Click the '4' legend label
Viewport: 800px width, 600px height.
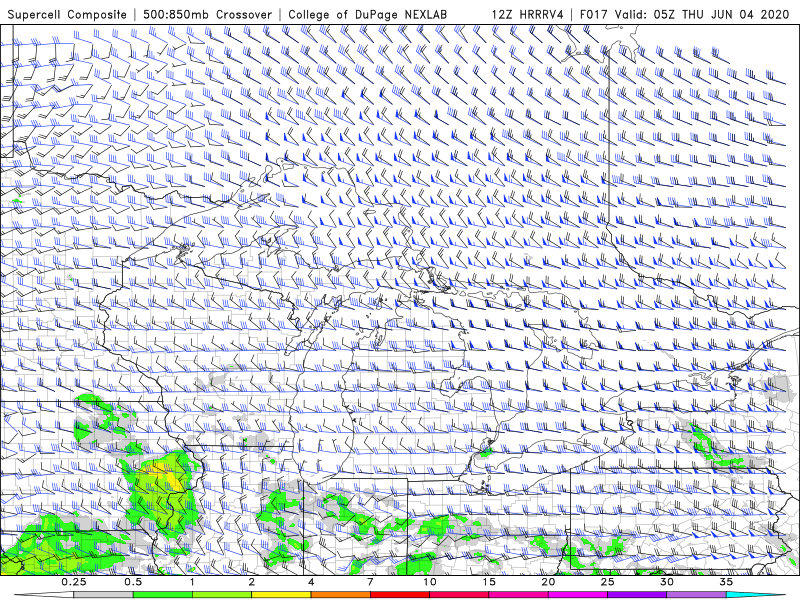point(311,582)
